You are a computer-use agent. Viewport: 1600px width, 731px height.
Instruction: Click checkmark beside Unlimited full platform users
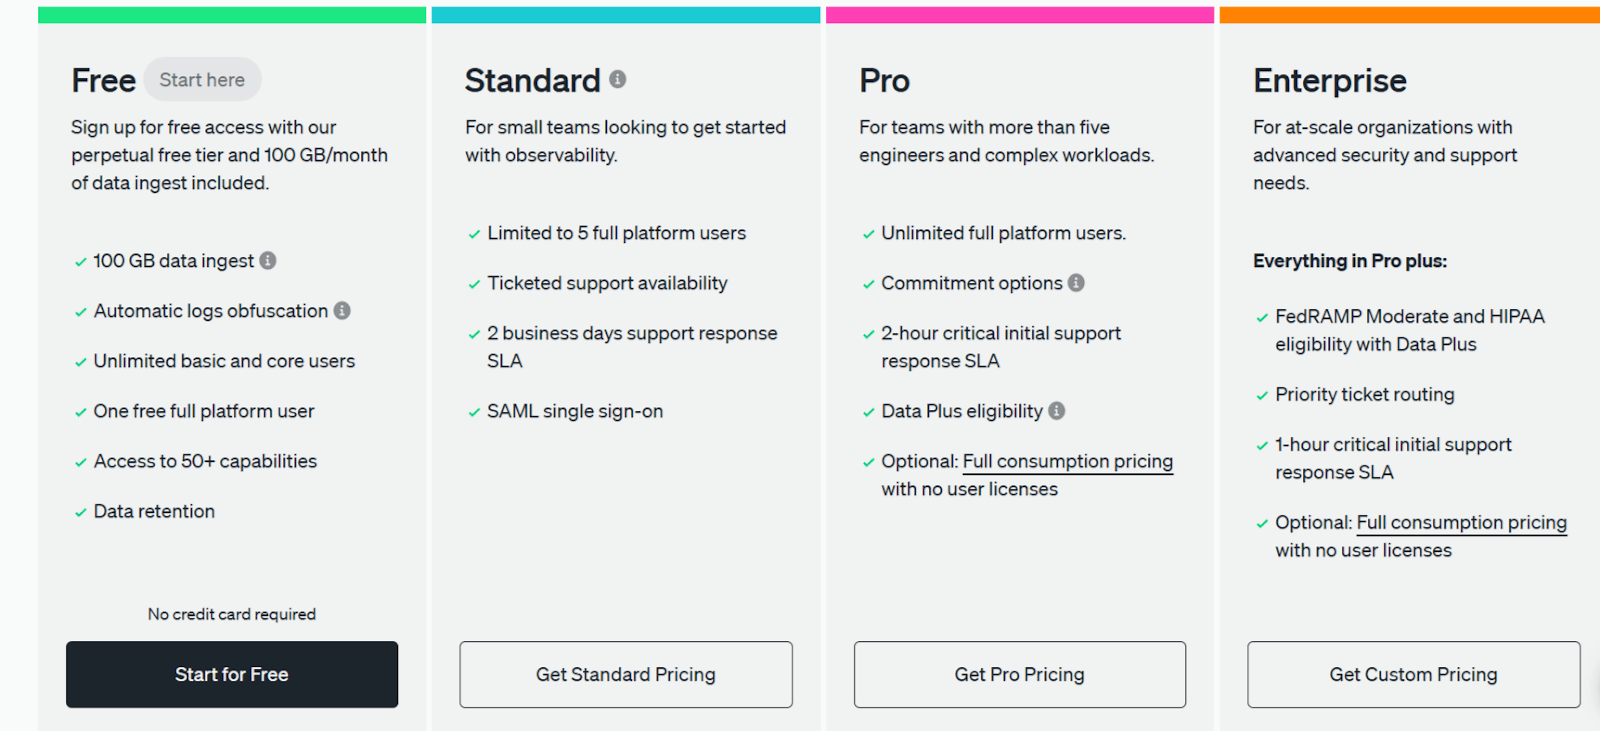click(868, 234)
